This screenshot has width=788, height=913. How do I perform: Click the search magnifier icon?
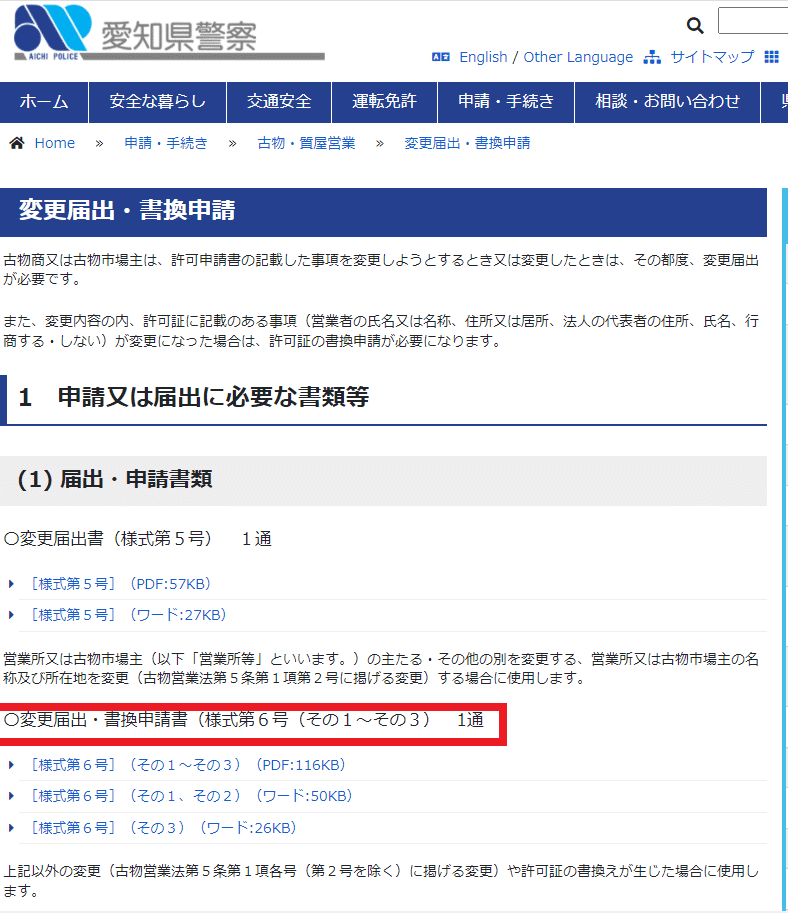click(695, 25)
